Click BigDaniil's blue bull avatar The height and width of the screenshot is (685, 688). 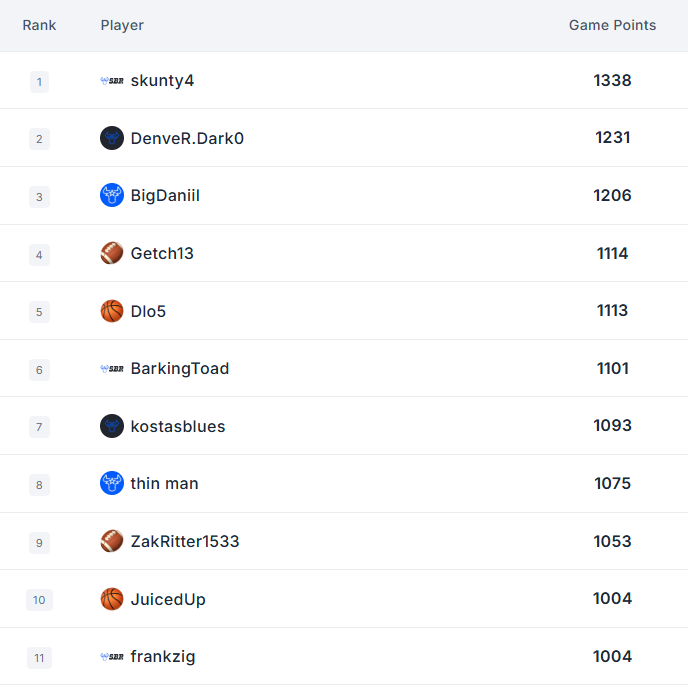[112, 196]
